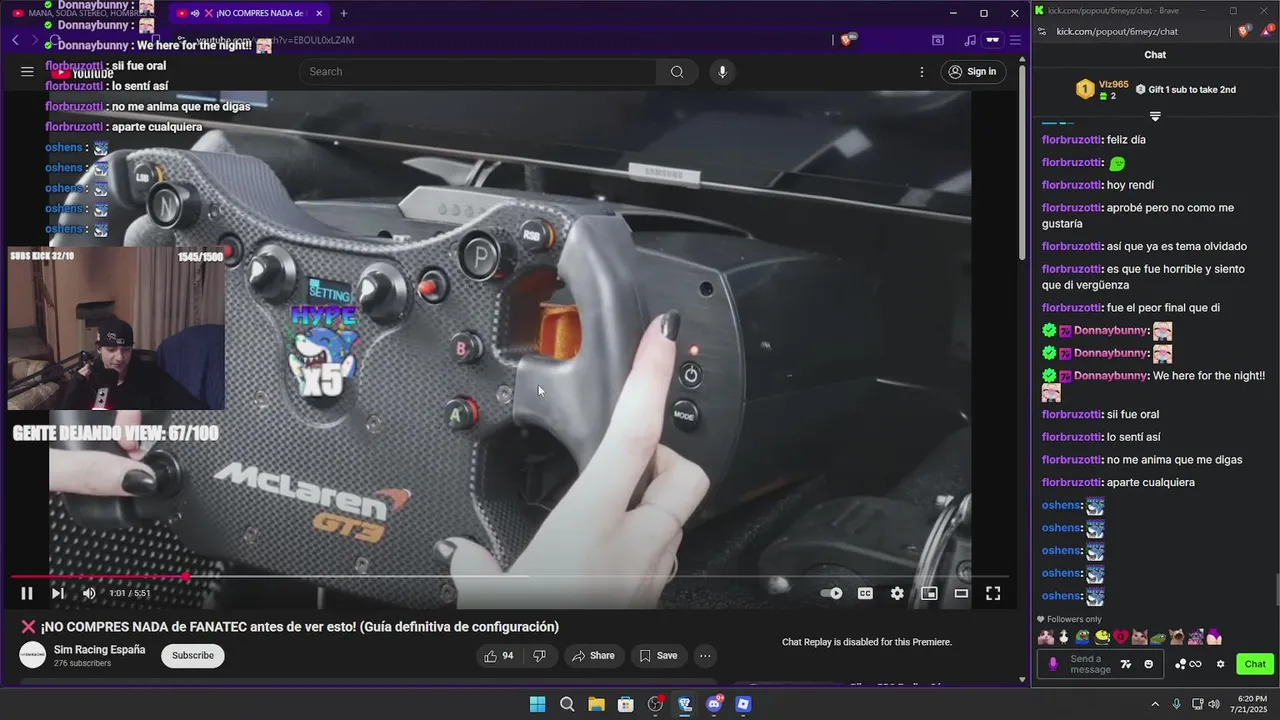The height and width of the screenshot is (720, 1280).
Task: Open Discord from the taskbar
Action: pyautogui.click(x=715, y=704)
